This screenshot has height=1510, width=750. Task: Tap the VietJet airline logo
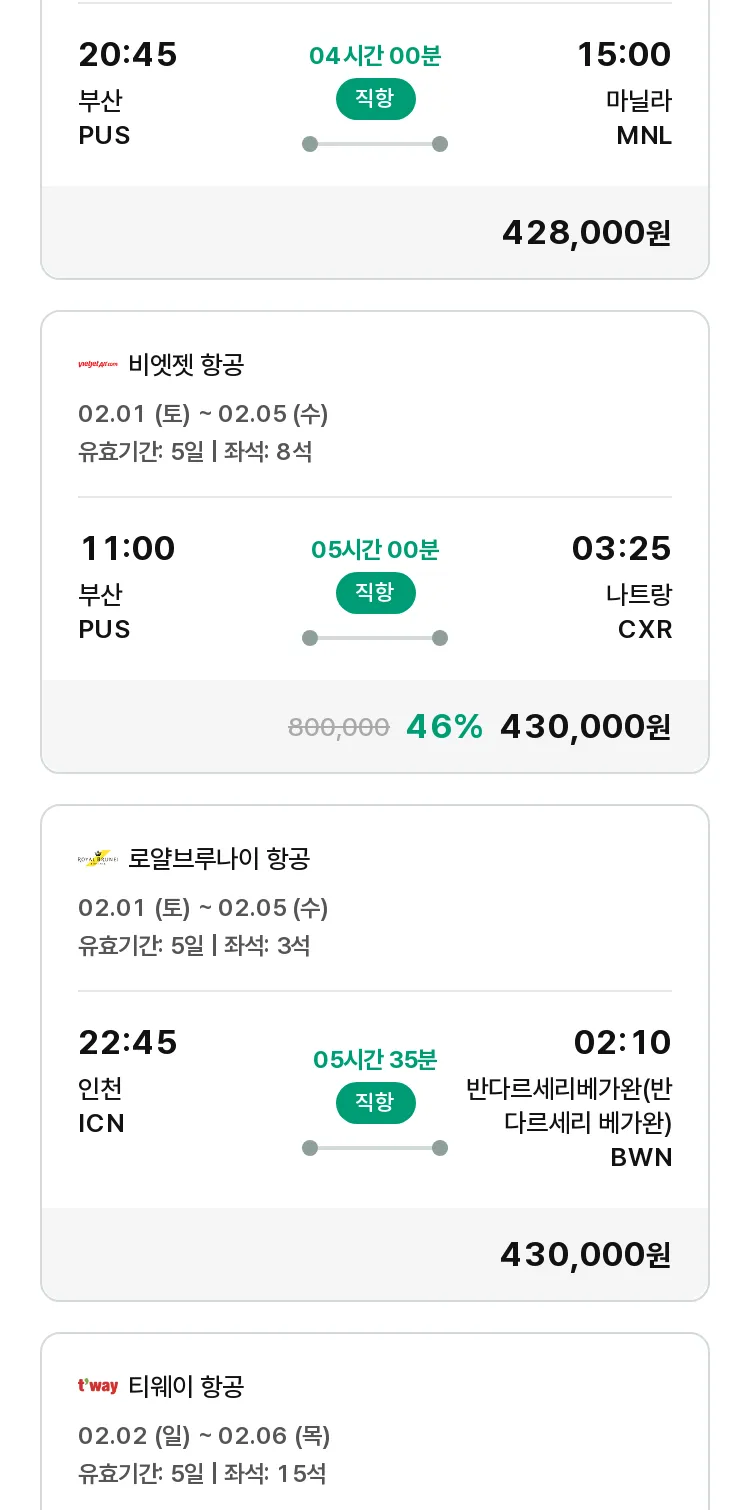click(98, 365)
